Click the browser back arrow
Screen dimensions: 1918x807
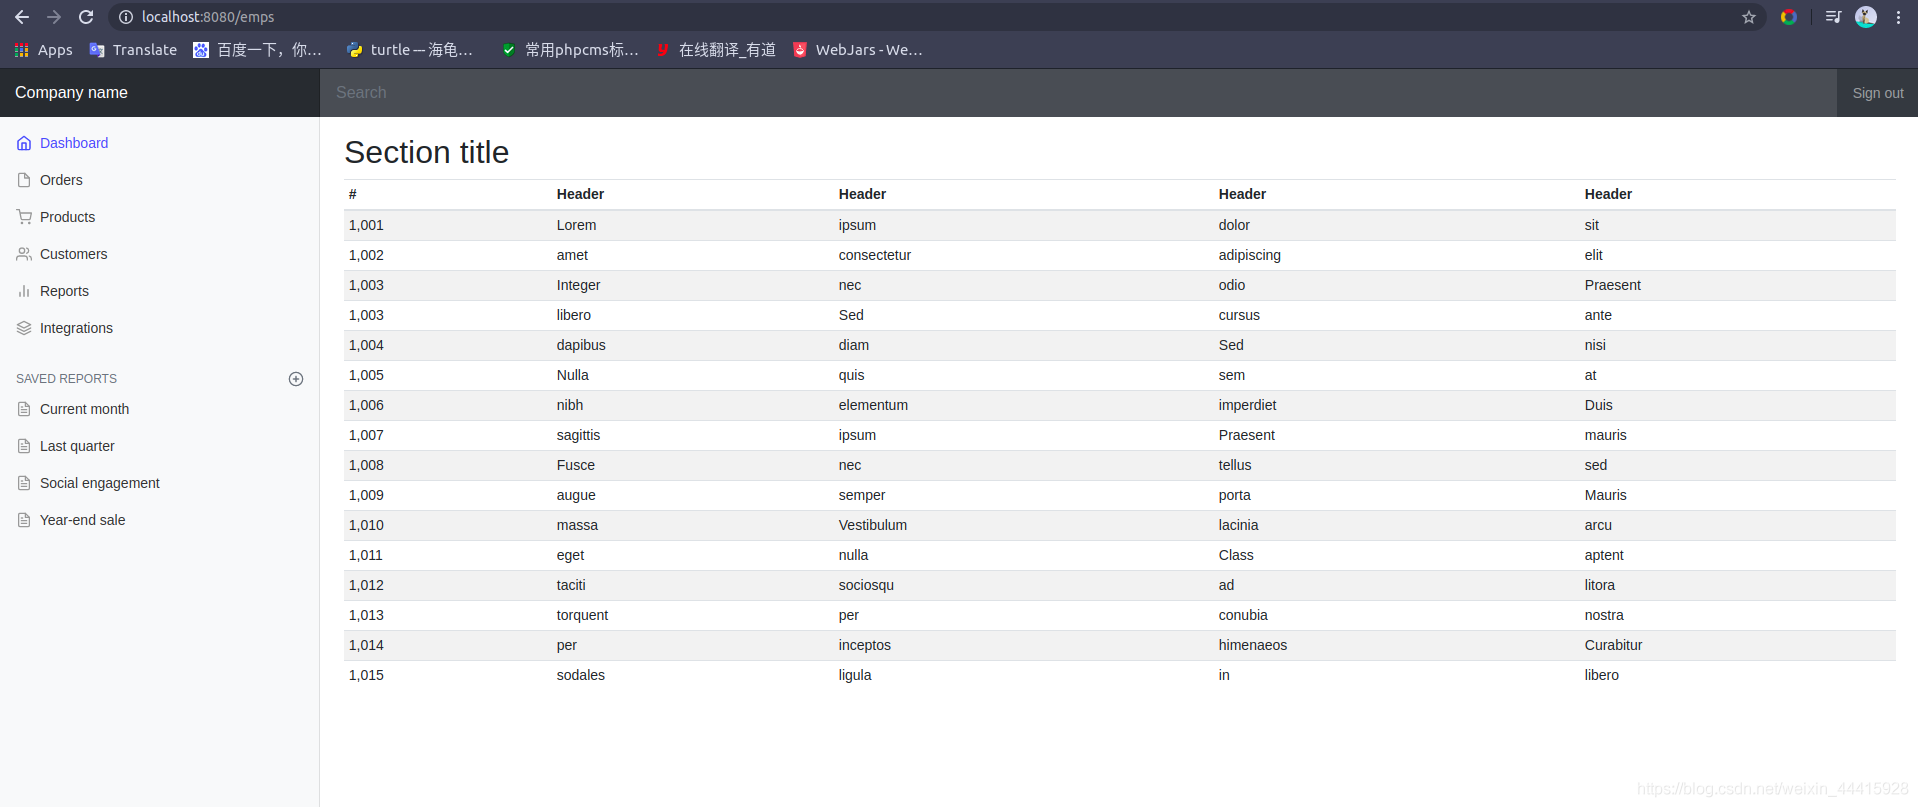[22, 17]
